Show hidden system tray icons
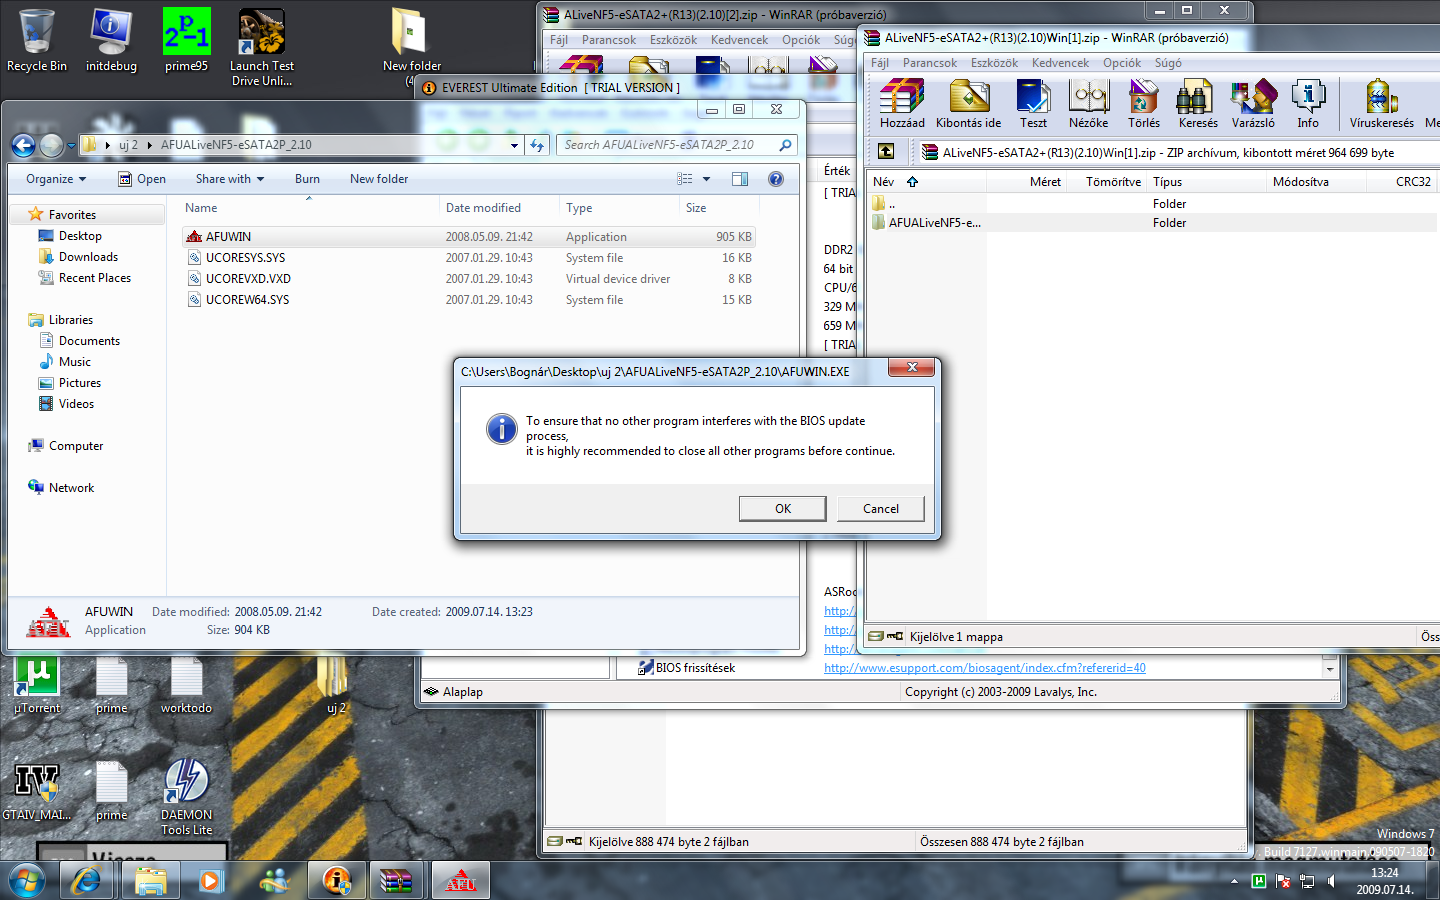This screenshot has width=1440, height=900. (x=1234, y=881)
